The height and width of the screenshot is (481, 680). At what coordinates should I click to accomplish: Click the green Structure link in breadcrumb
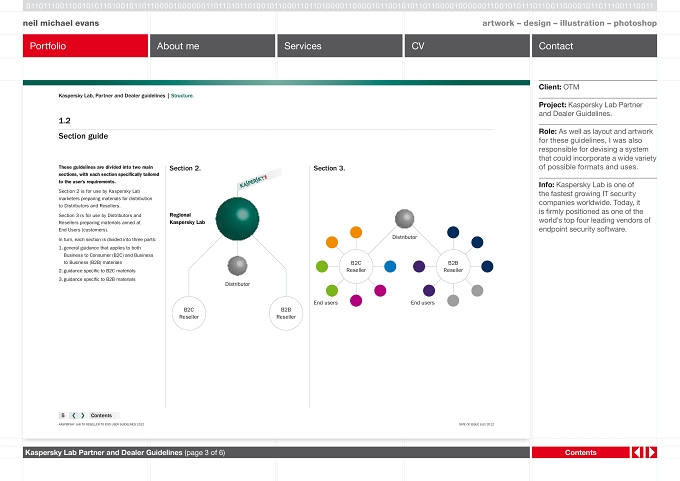(182, 95)
